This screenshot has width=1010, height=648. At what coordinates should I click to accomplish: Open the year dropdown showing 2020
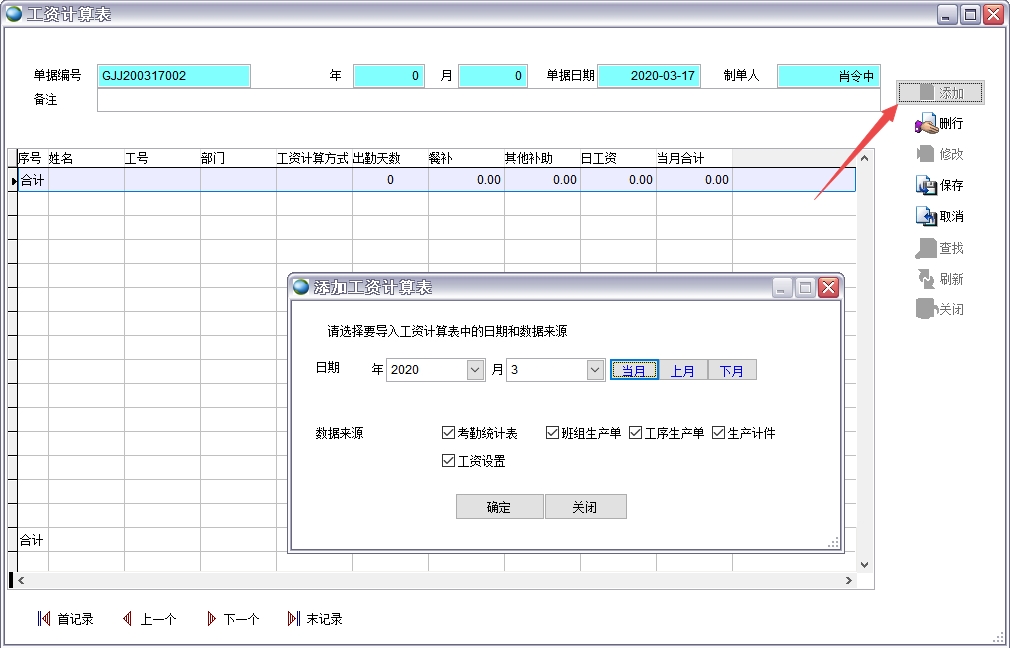click(475, 370)
